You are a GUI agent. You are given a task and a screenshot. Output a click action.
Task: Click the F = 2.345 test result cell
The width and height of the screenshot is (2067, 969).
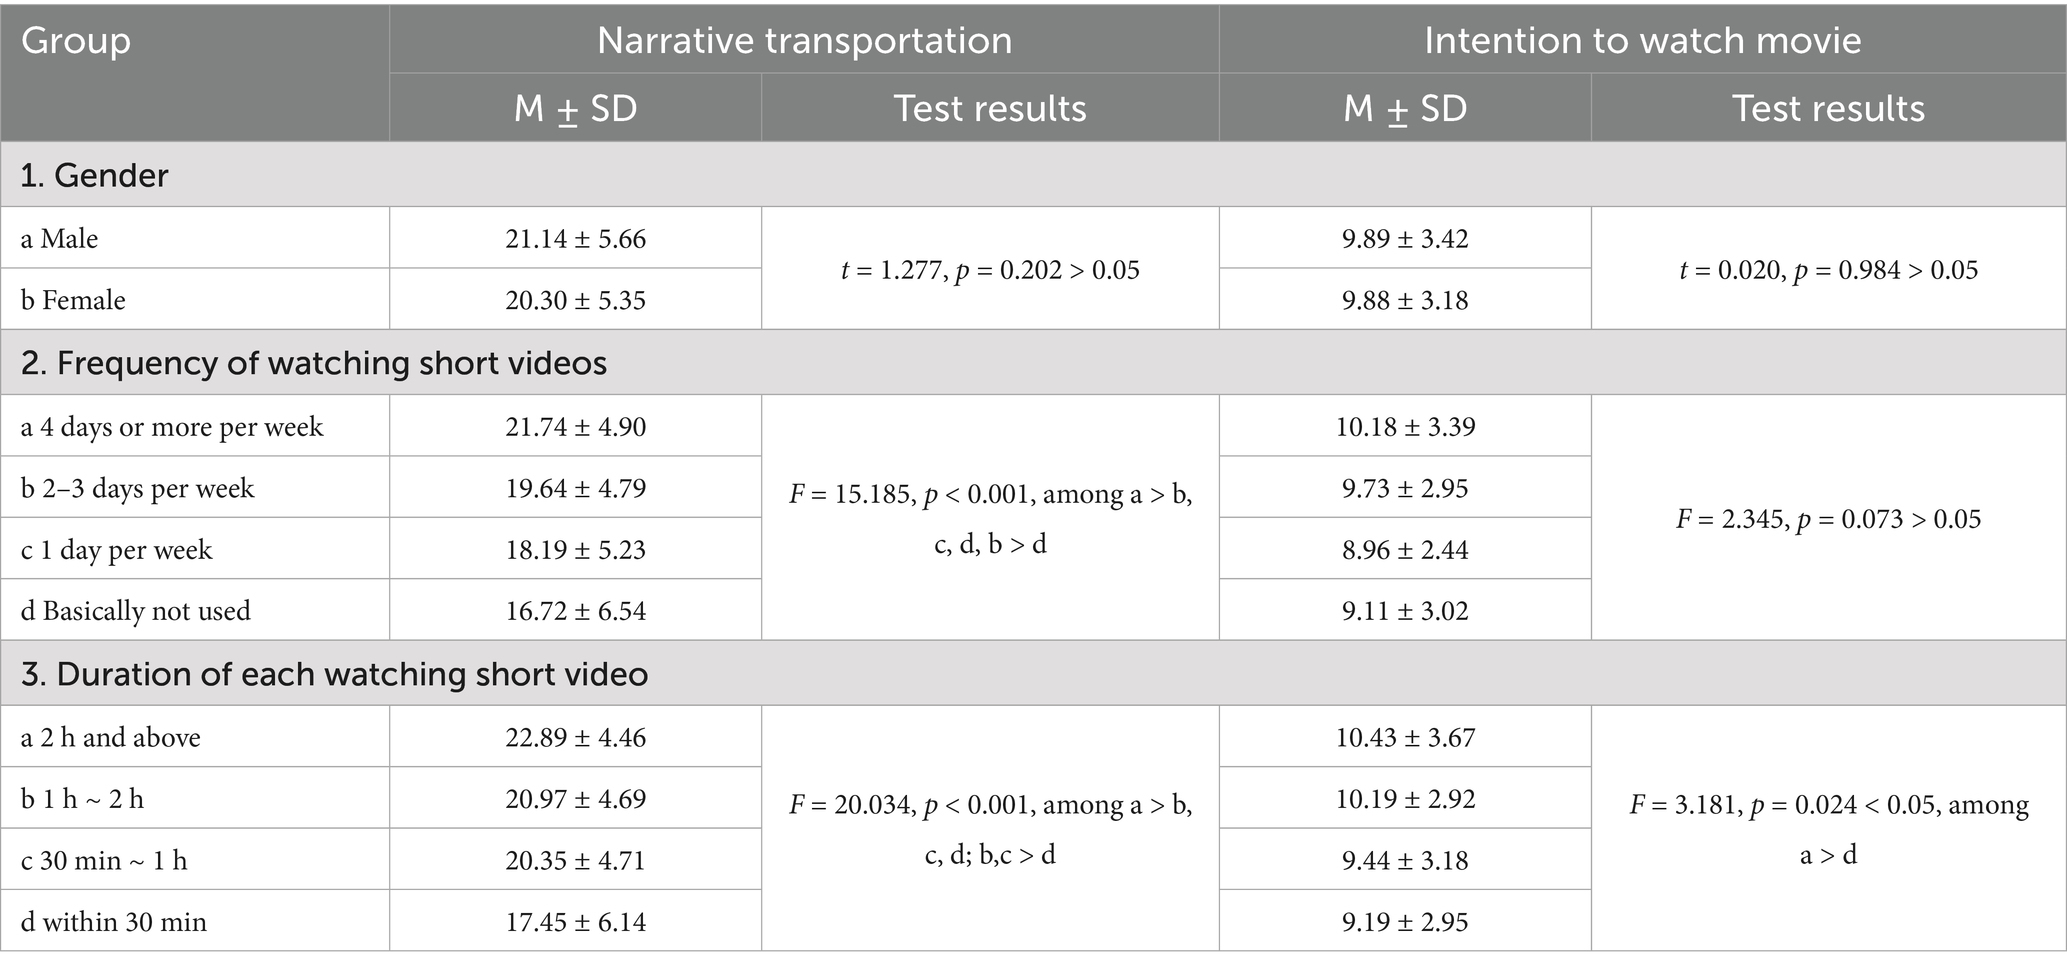click(1828, 519)
